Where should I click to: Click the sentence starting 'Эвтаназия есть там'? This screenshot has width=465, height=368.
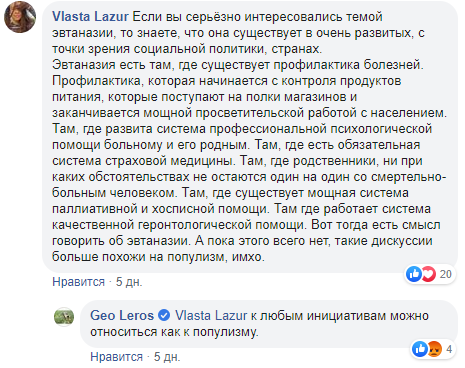tap(238, 65)
